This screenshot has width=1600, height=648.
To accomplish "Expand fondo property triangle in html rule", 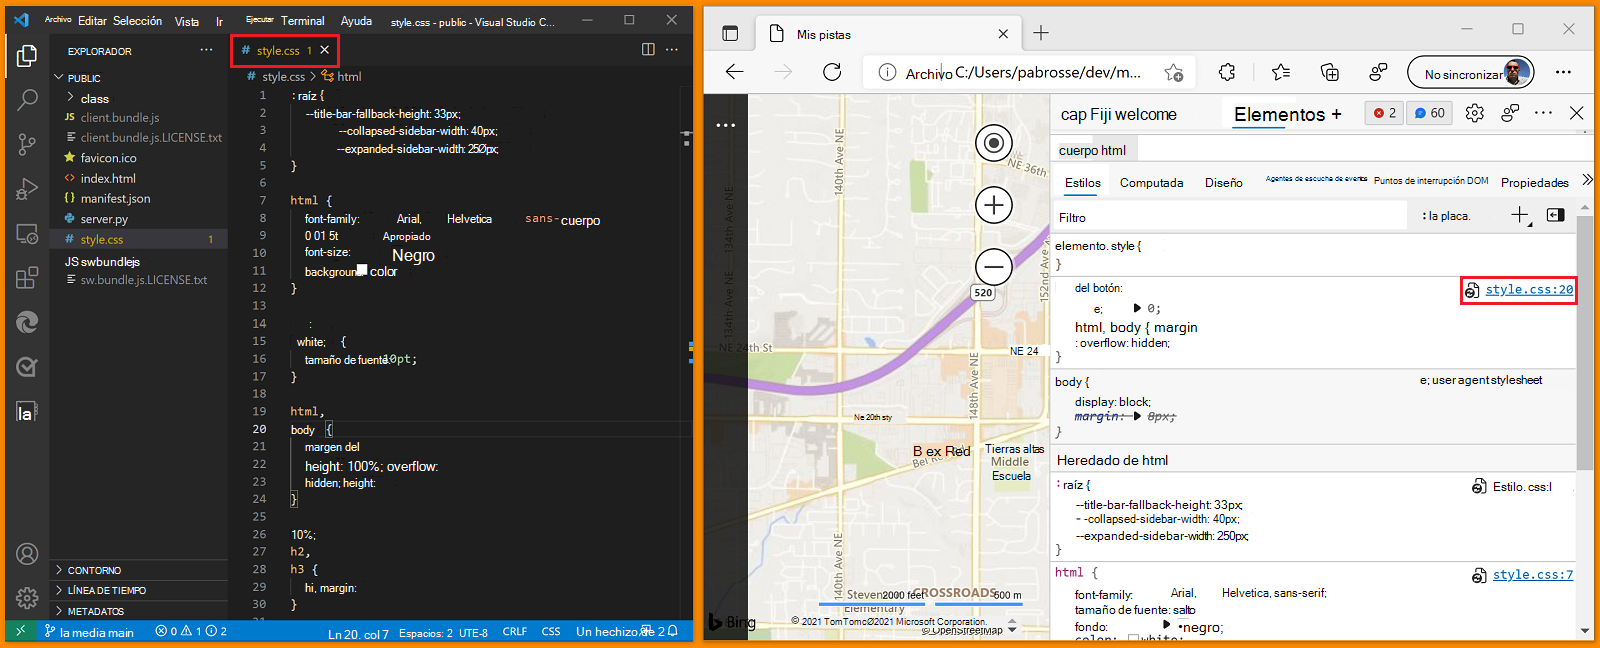I will (1166, 625).
